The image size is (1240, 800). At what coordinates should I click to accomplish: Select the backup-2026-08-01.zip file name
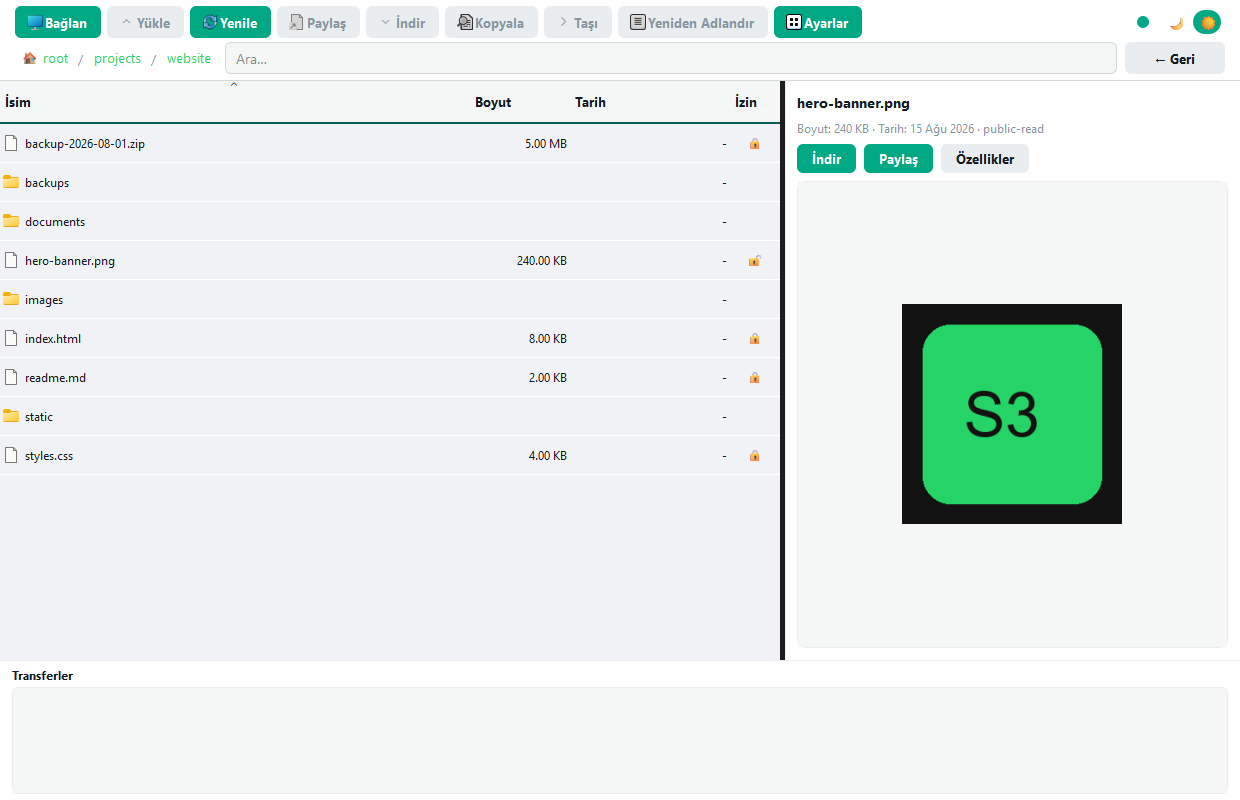pos(85,144)
